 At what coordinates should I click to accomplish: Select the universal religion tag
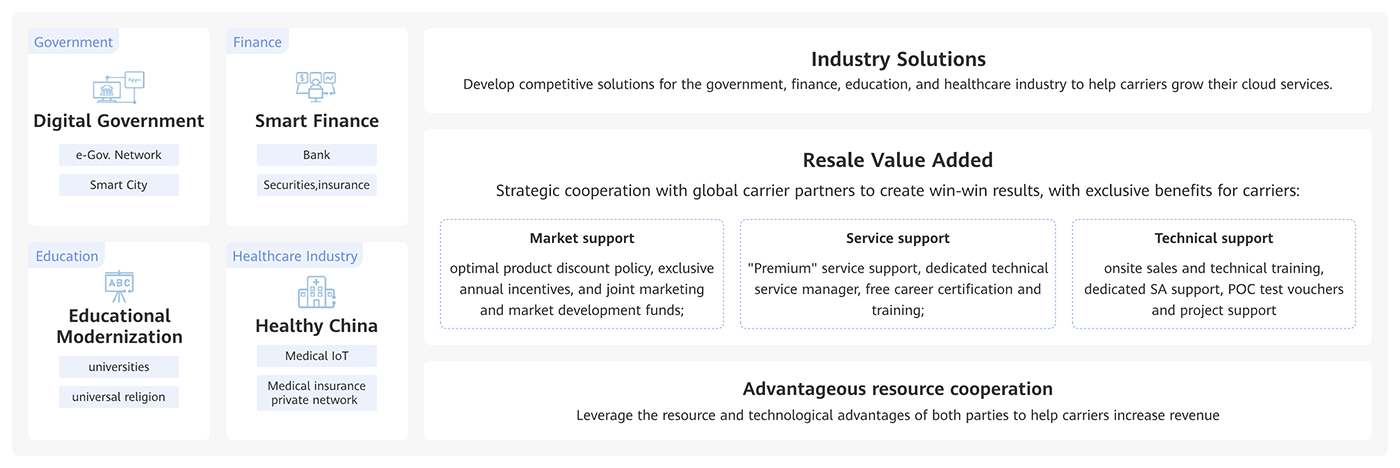tap(119, 397)
